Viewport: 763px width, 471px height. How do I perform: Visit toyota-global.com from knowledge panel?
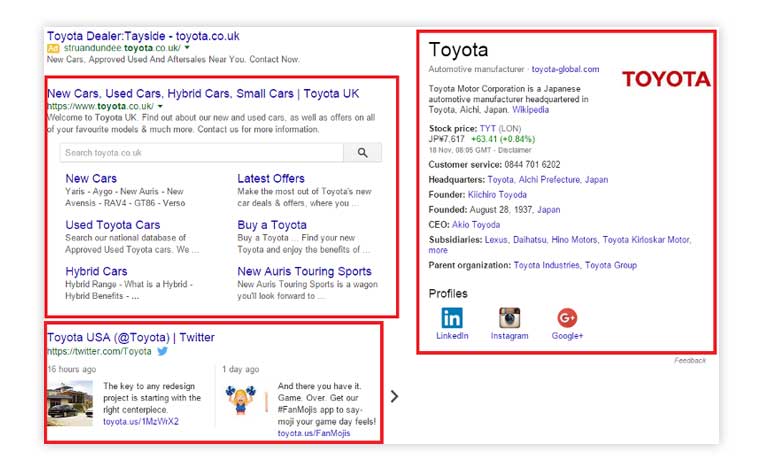click(x=565, y=69)
